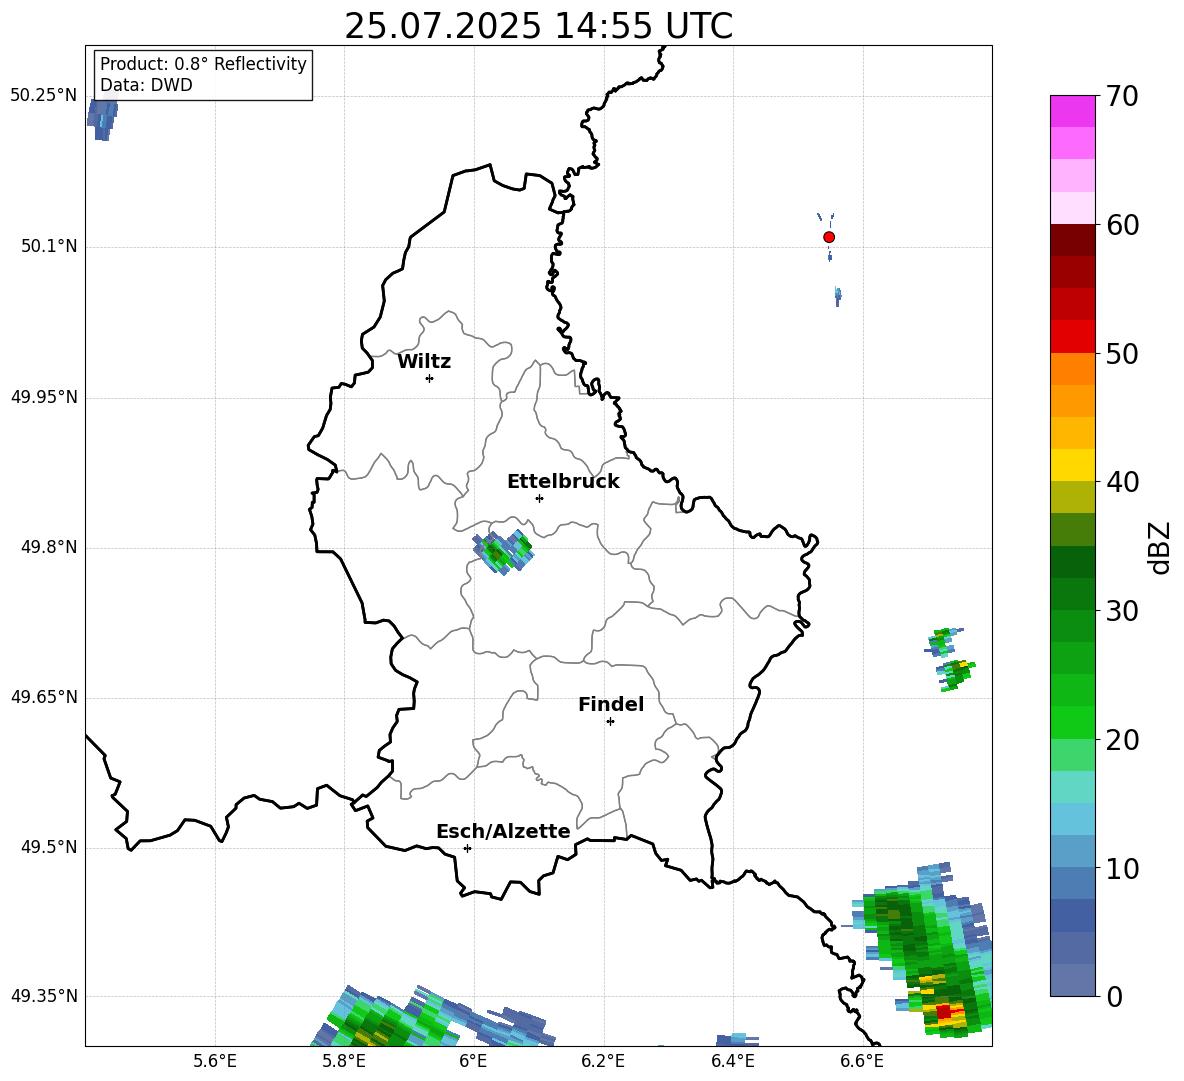Pick the bright green colorbar swatch at 20

click(1072, 723)
